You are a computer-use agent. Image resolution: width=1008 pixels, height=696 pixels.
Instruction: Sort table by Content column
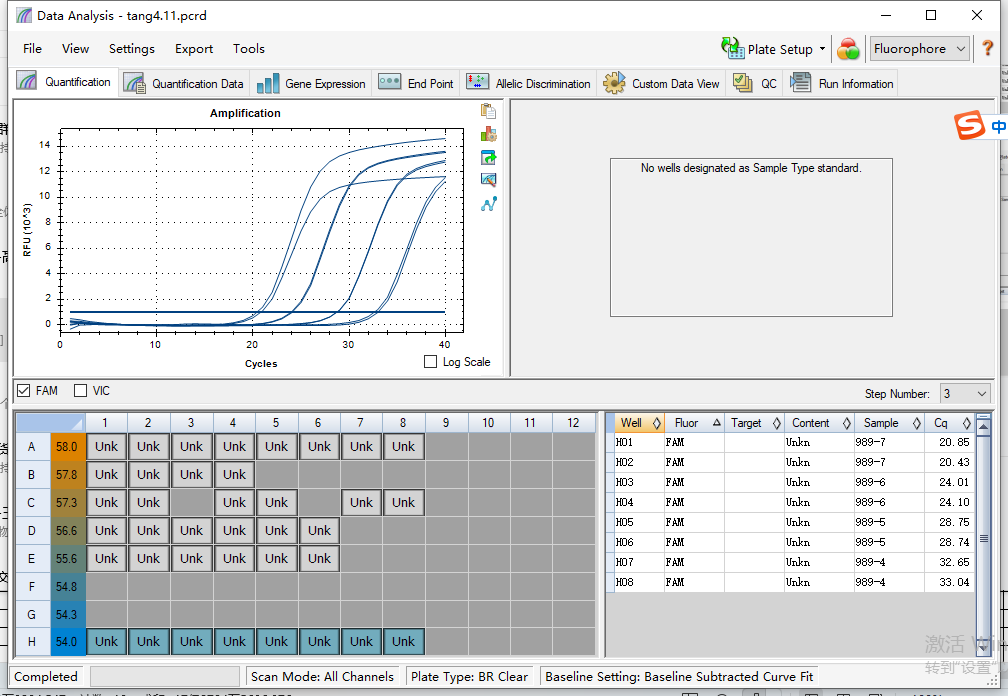click(819, 423)
